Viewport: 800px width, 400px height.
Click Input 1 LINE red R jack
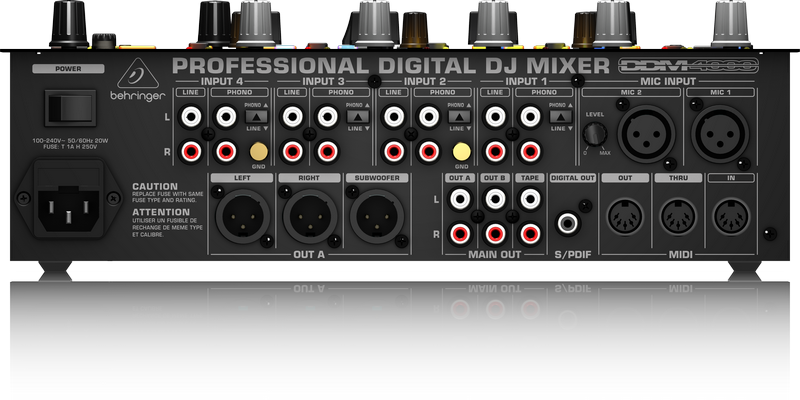(495, 152)
